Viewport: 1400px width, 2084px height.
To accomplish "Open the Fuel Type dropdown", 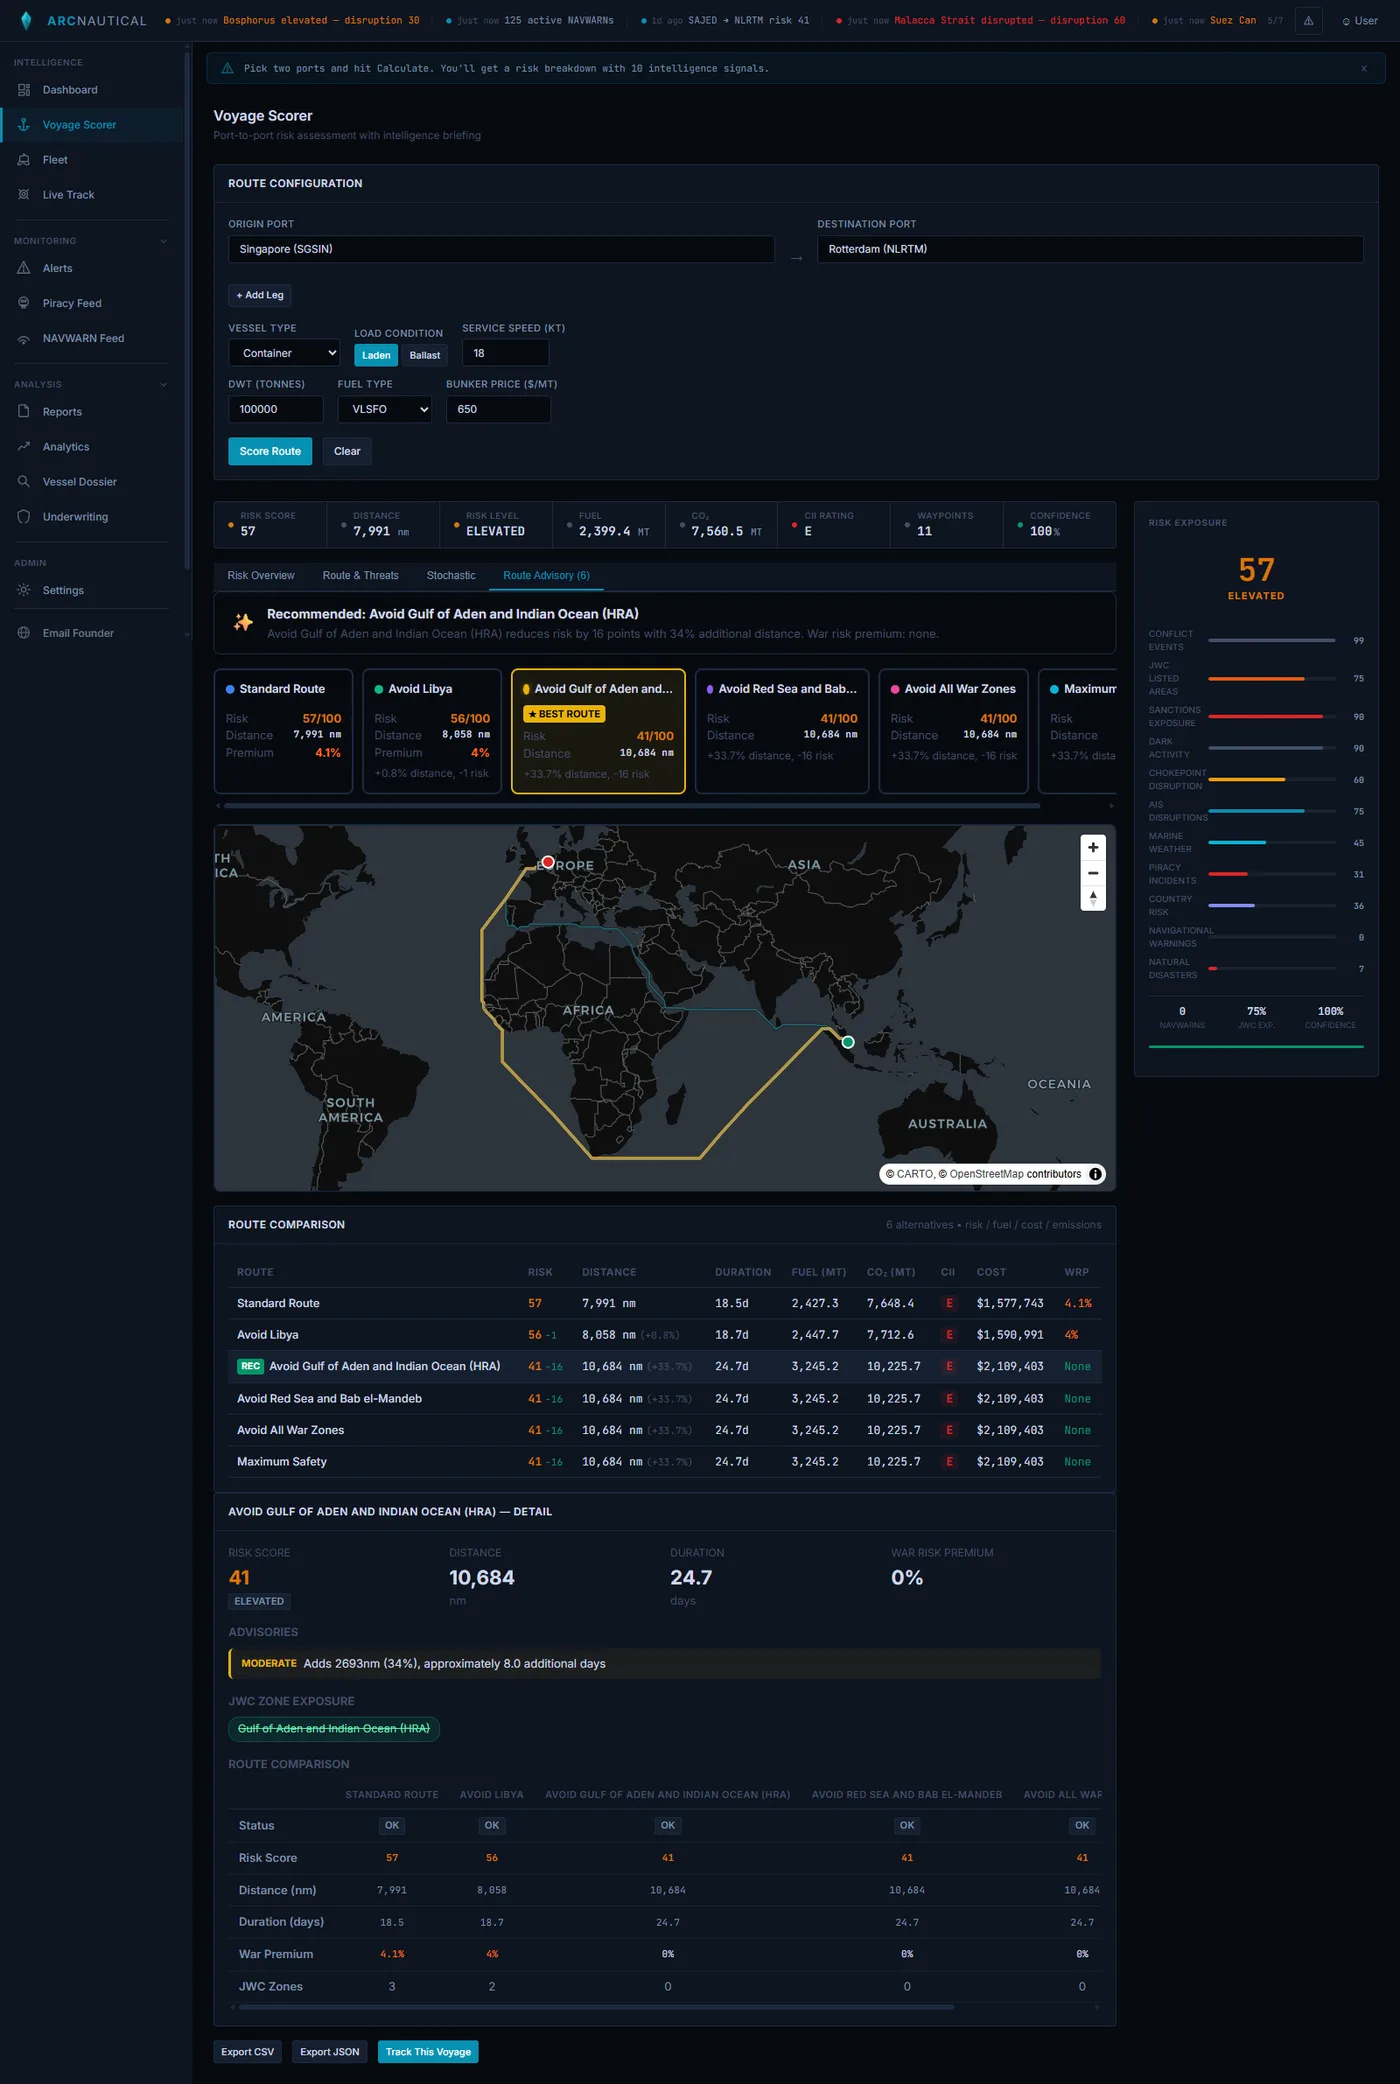I will [385, 409].
